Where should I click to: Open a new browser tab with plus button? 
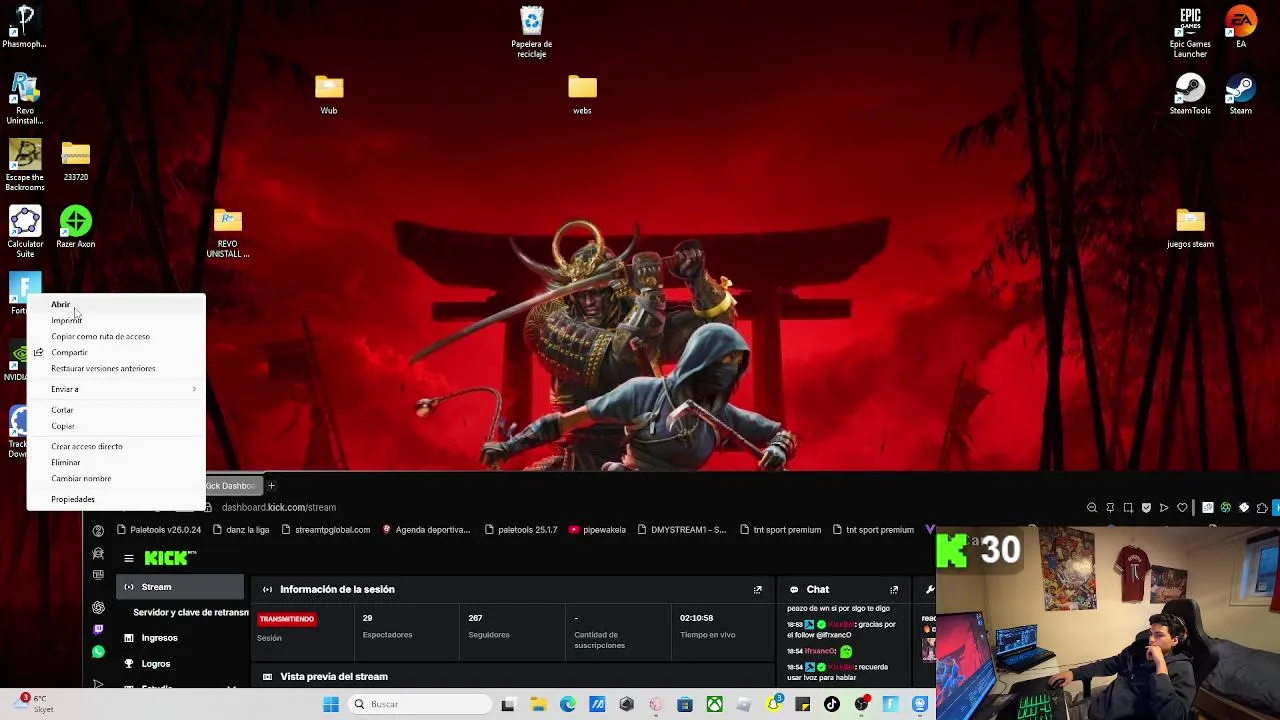pyautogui.click(x=271, y=486)
